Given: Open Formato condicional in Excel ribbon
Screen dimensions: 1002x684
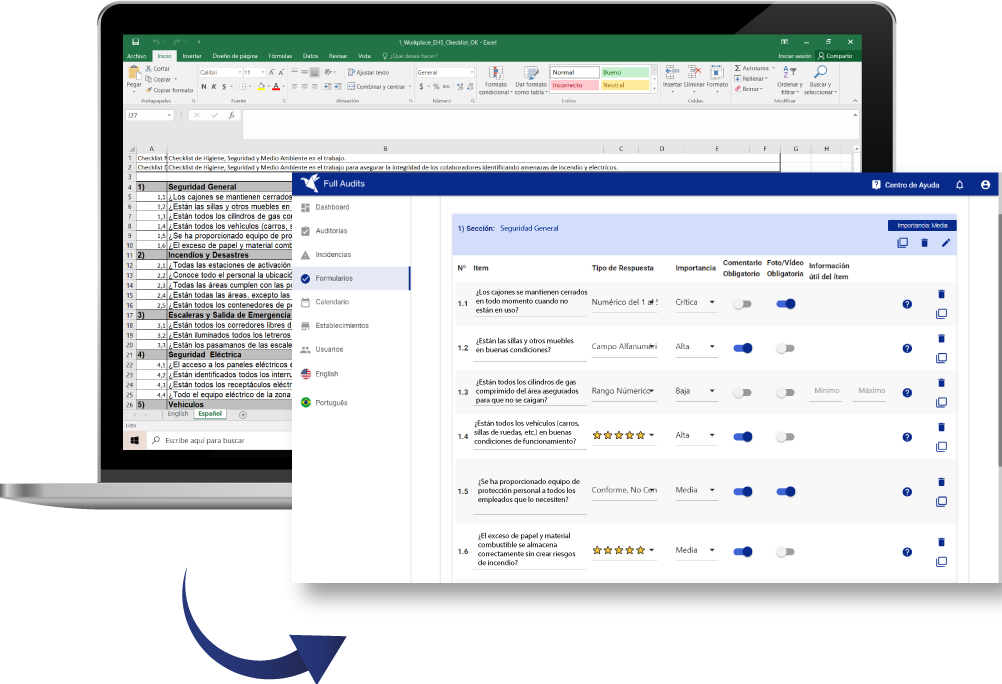Looking at the screenshot, I should point(496,80).
